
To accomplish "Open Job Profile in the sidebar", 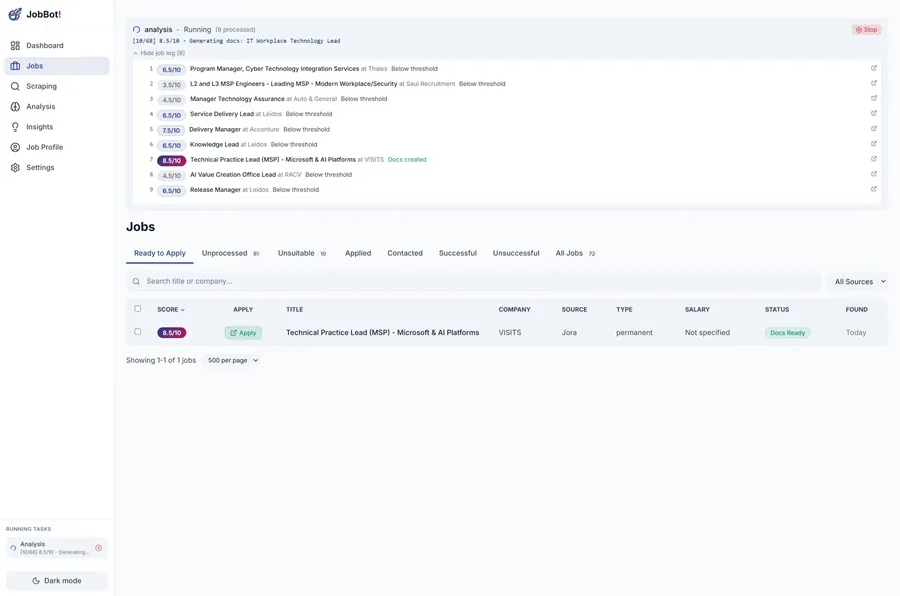I will [56, 147].
